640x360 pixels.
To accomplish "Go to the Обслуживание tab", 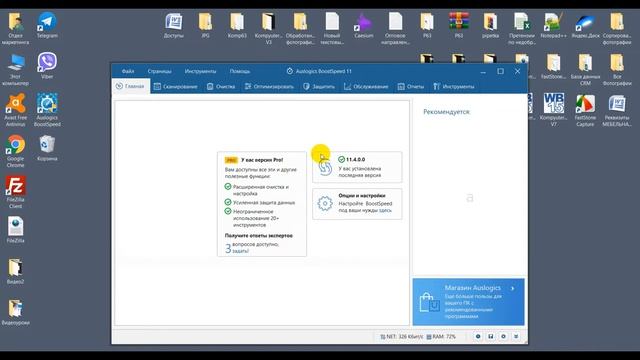I will click(x=366, y=87).
